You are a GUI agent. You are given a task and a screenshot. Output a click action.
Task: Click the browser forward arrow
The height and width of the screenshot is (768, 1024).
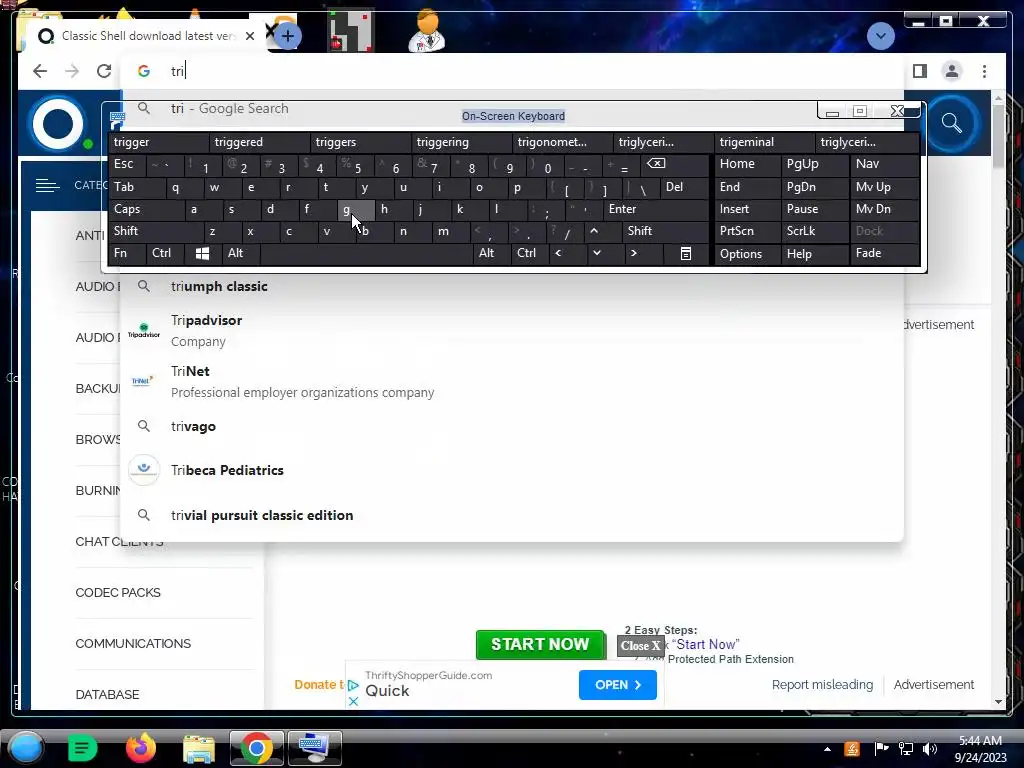(72, 71)
